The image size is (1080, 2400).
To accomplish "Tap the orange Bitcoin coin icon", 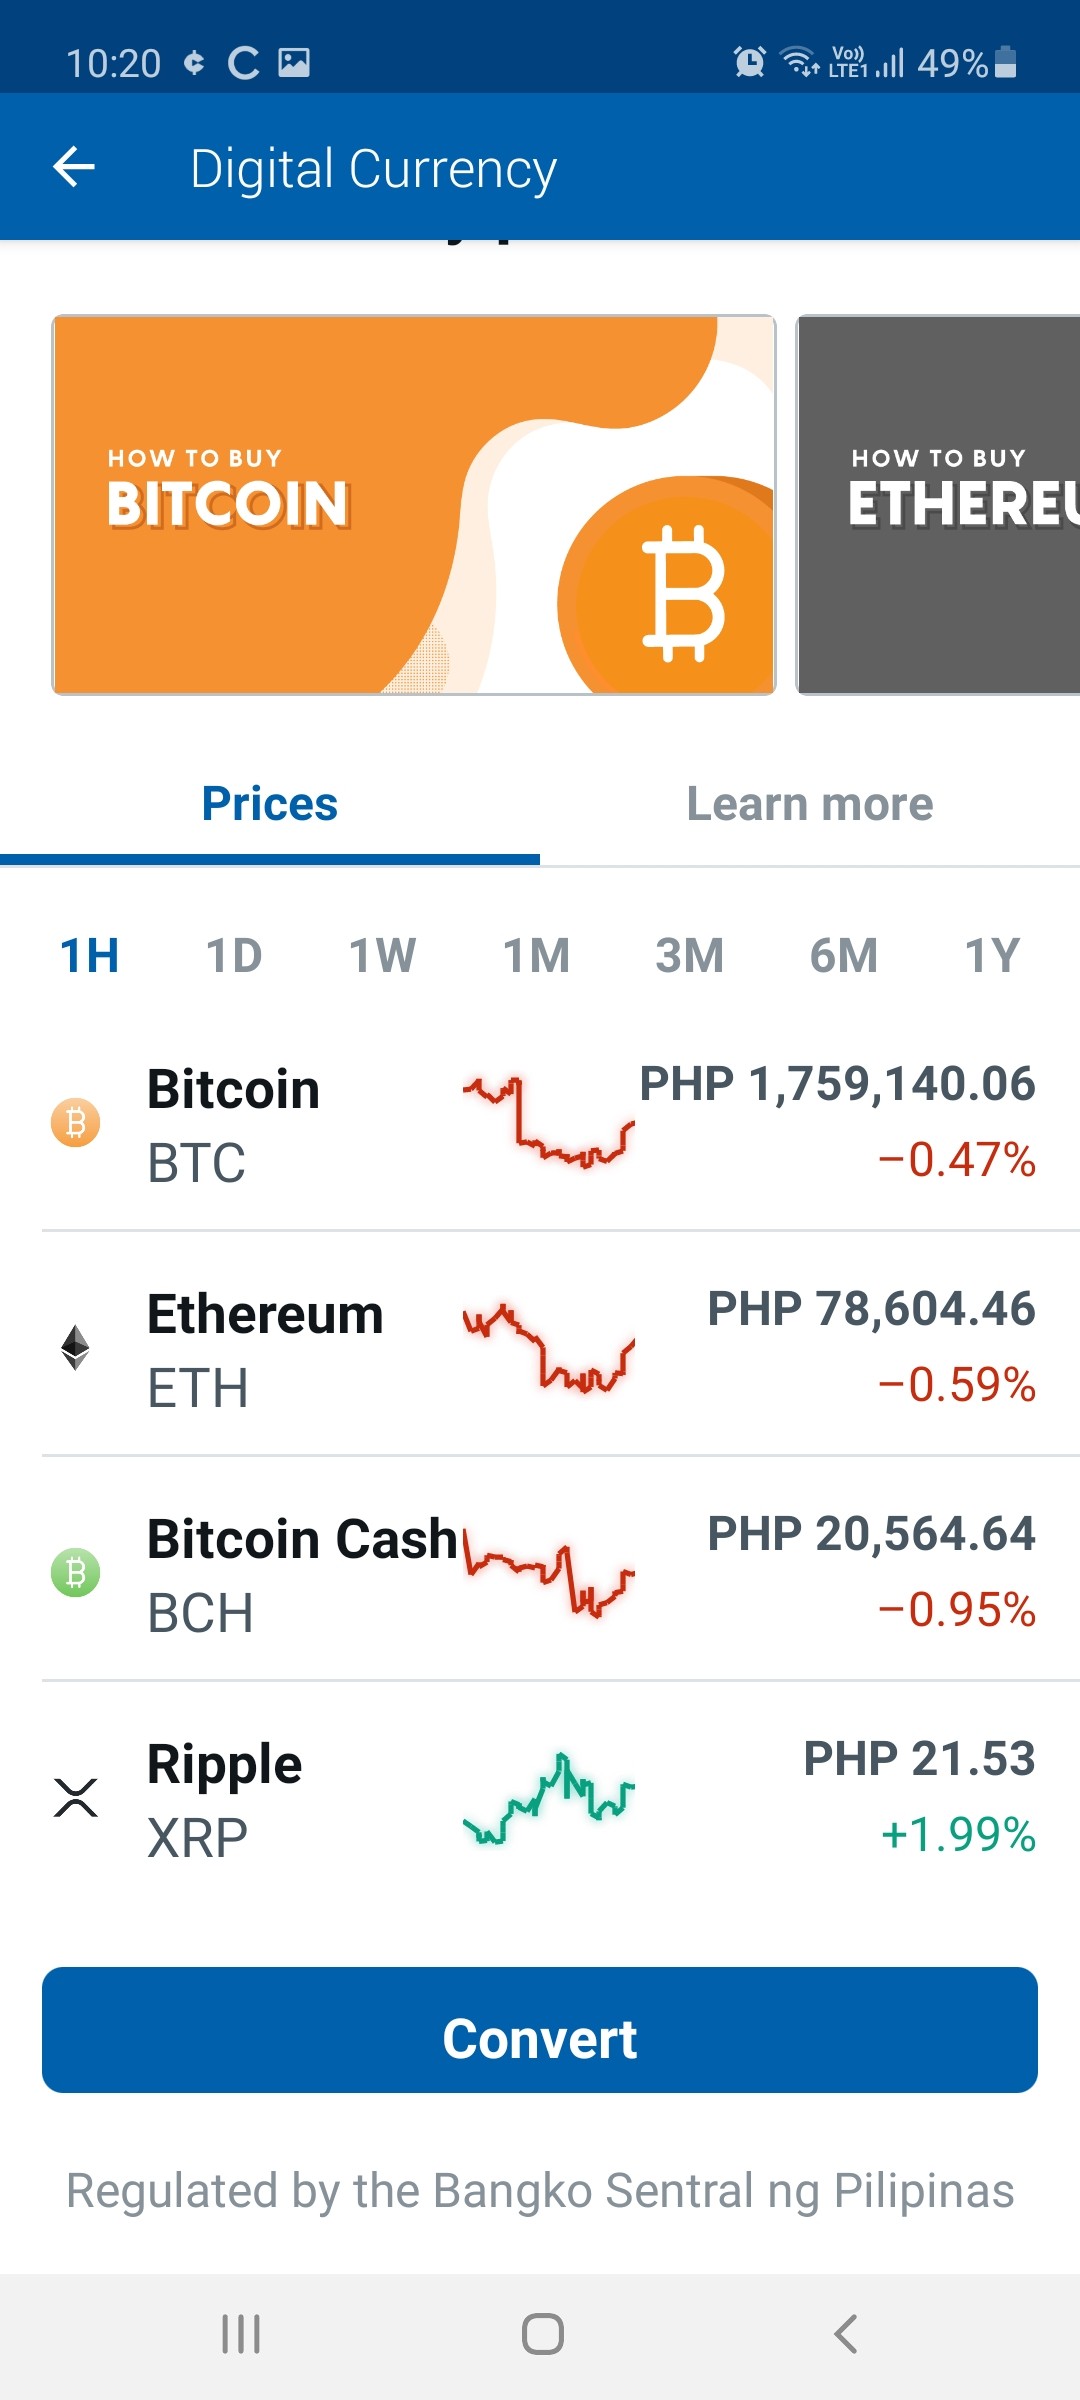I will tap(76, 1123).
